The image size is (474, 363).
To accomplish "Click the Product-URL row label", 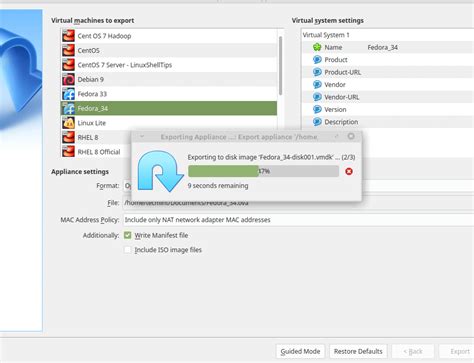I will 343,72.
